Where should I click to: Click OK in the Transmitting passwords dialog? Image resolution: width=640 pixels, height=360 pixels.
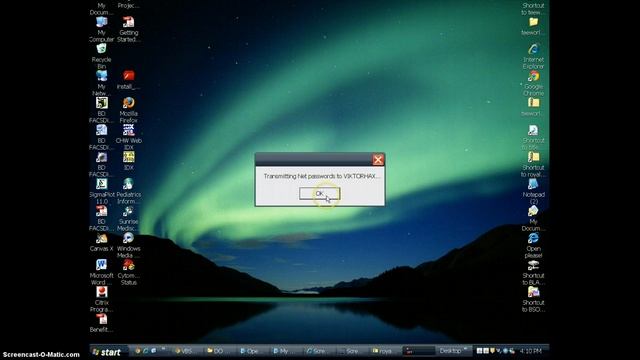pos(319,193)
